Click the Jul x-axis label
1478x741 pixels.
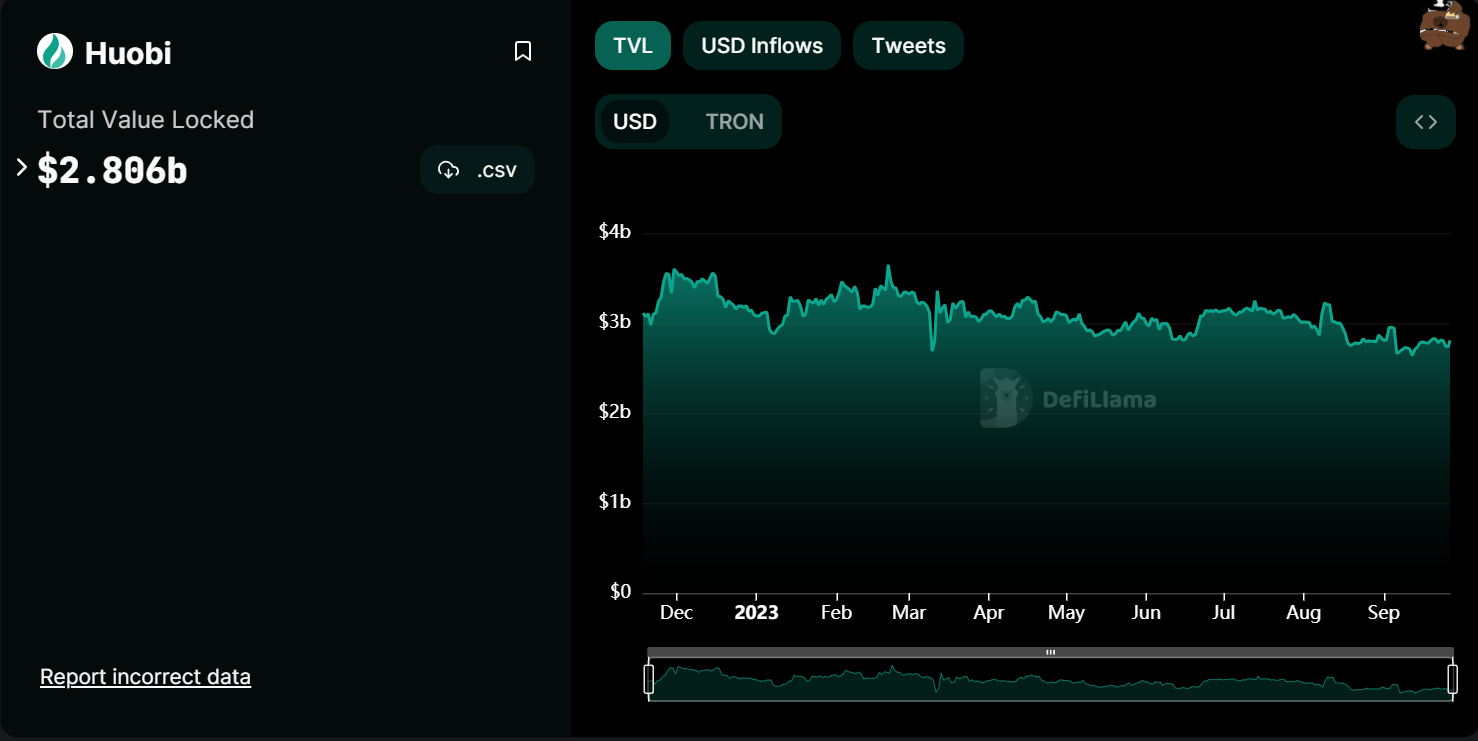point(1224,613)
